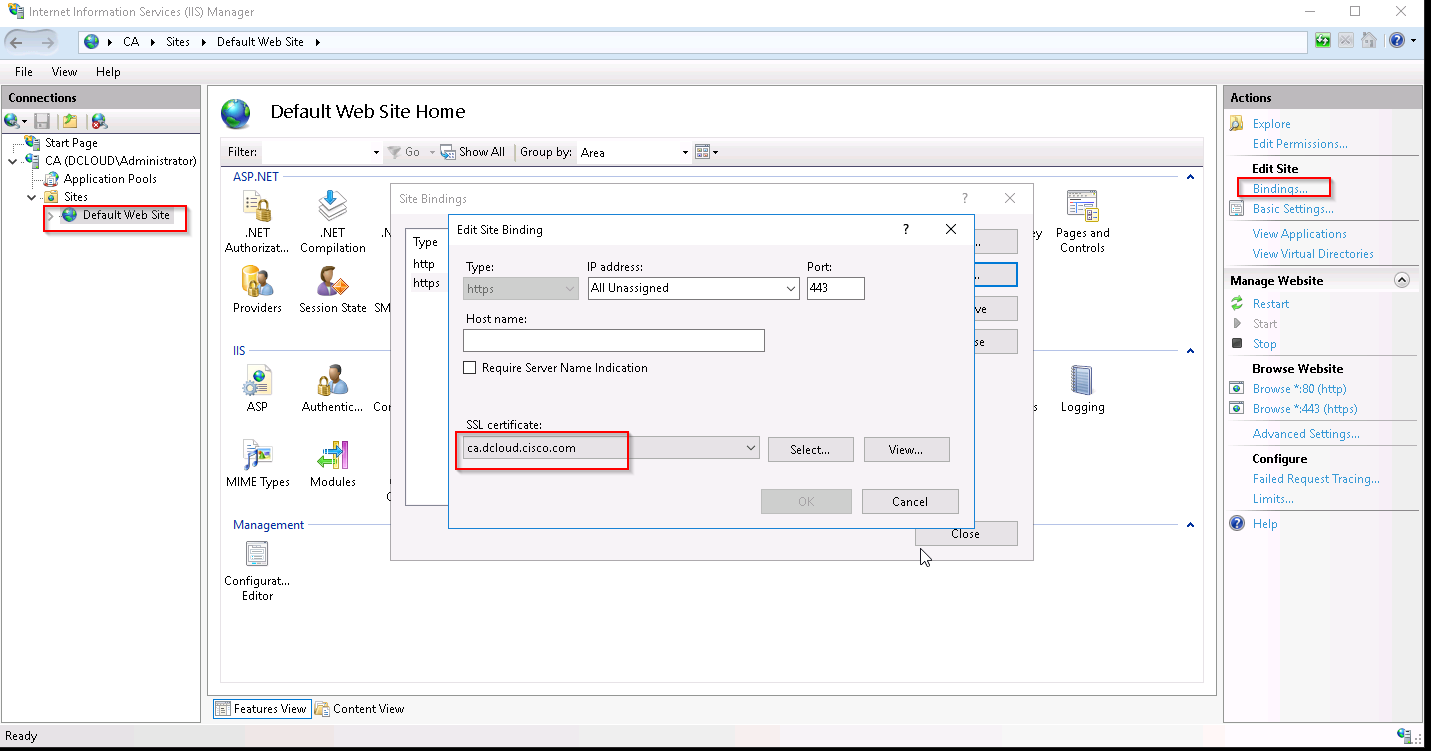Click the Delete connection icon in Connections toolbar
The height and width of the screenshot is (751, 1431).
tap(99, 121)
